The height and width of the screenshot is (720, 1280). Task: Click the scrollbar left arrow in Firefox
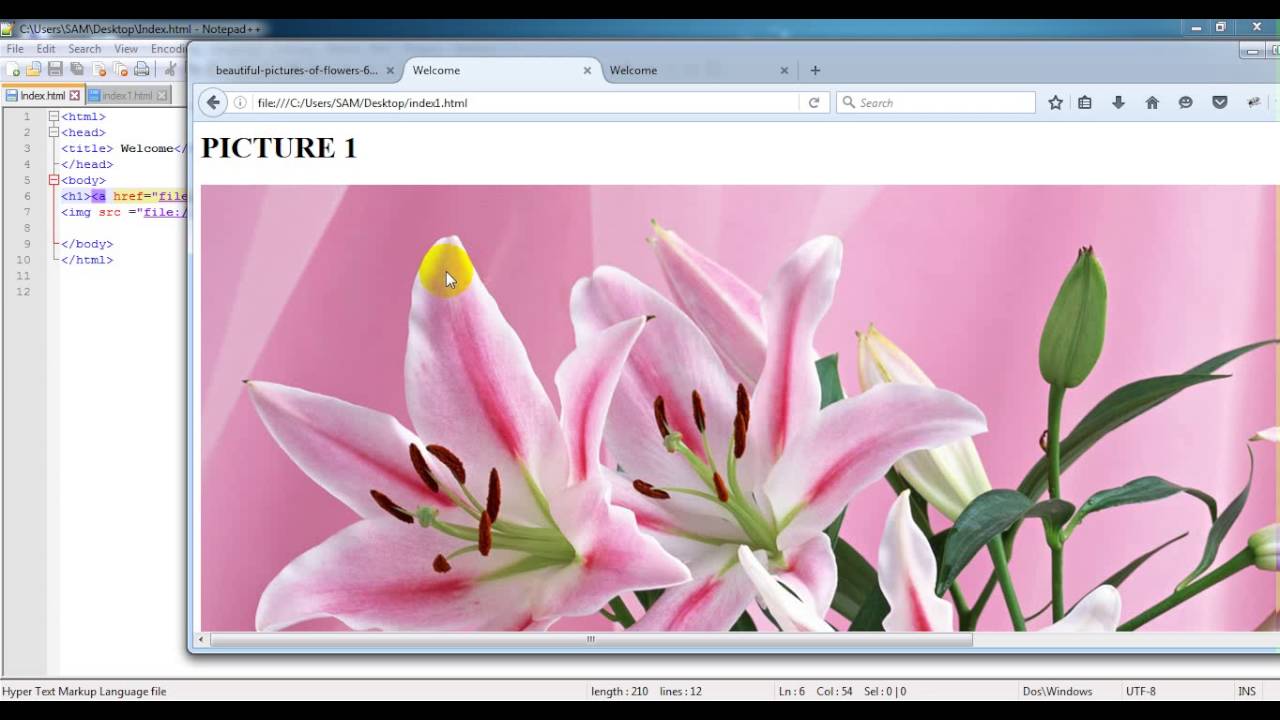(x=201, y=639)
